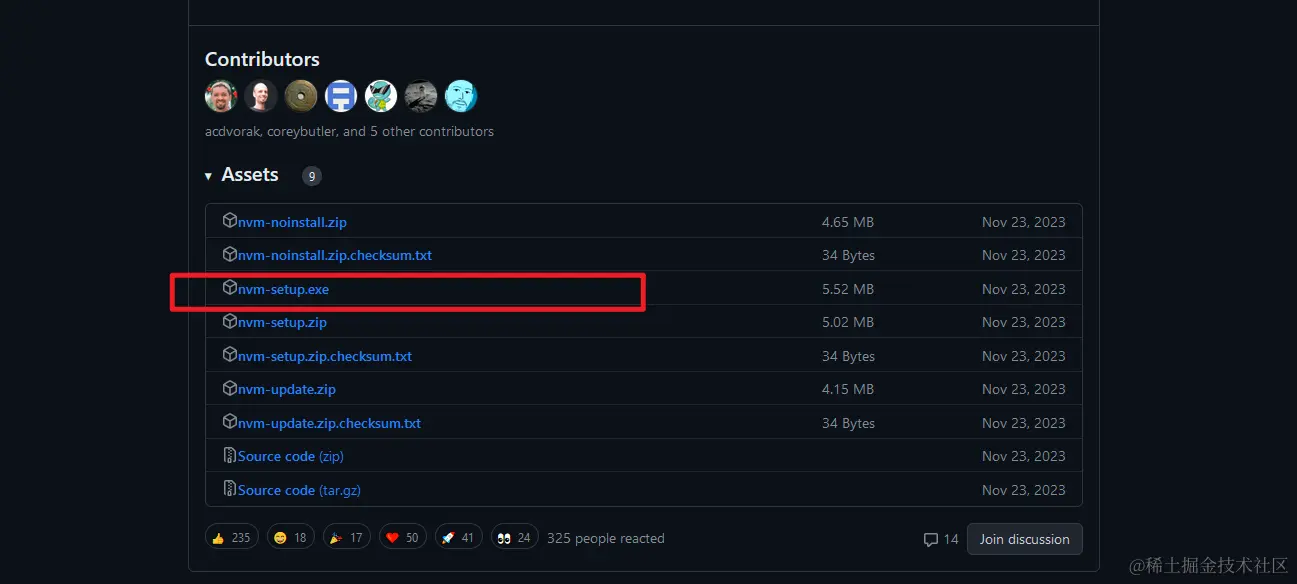This screenshot has width=1297, height=584.
Task: Click file-zip icon beside Source code (zip)
Action: [230, 455]
